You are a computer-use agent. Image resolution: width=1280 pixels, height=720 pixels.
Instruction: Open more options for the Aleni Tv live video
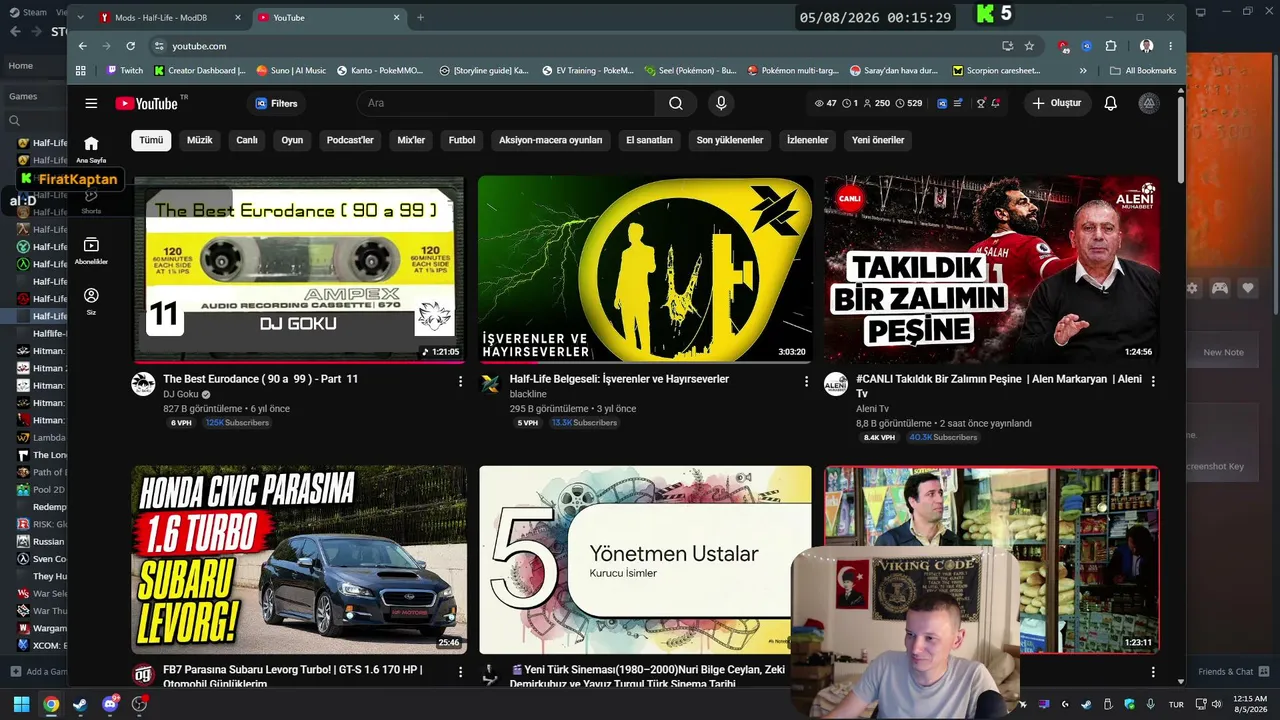click(x=1153, y=381)
